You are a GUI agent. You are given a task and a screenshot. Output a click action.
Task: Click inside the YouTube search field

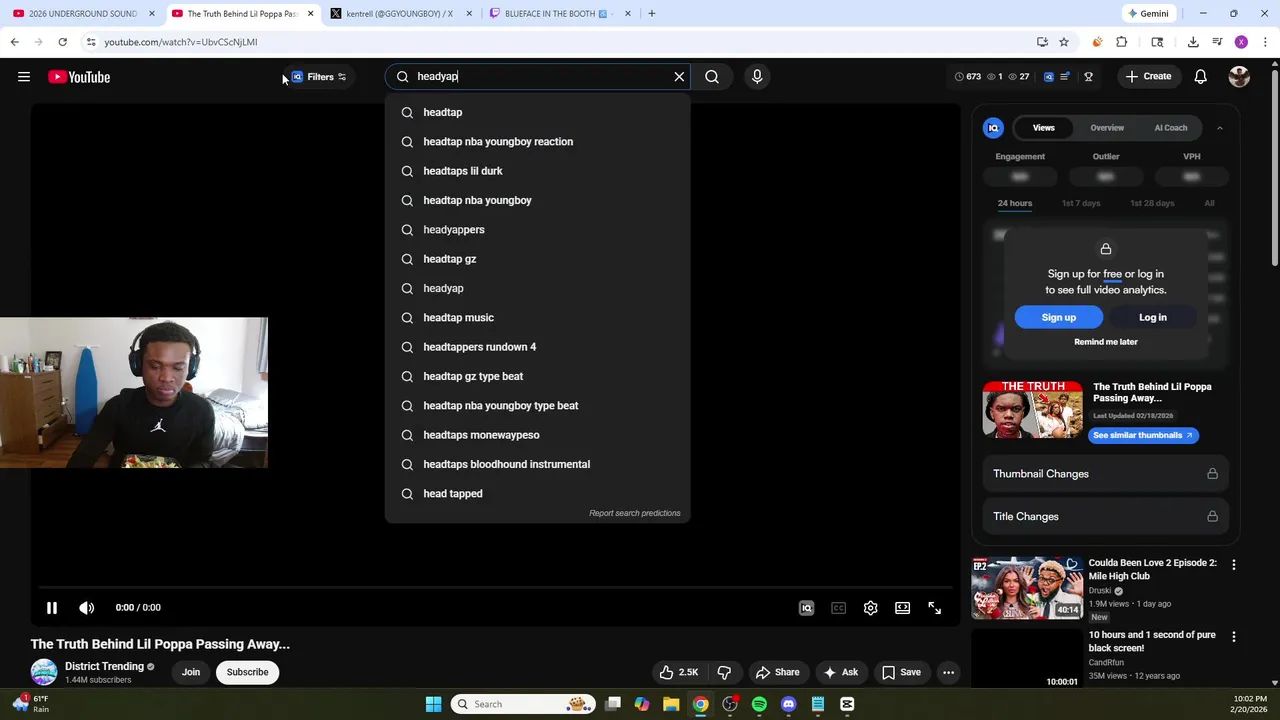point(540,76)
